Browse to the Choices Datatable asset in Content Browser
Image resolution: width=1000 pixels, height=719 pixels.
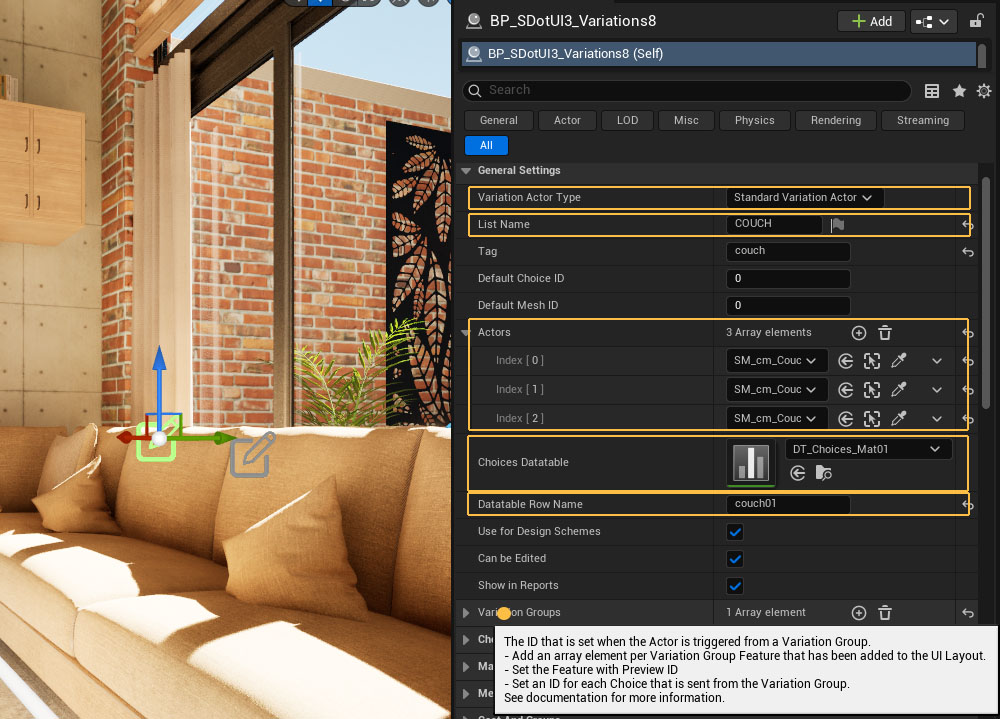coord(823,473)
